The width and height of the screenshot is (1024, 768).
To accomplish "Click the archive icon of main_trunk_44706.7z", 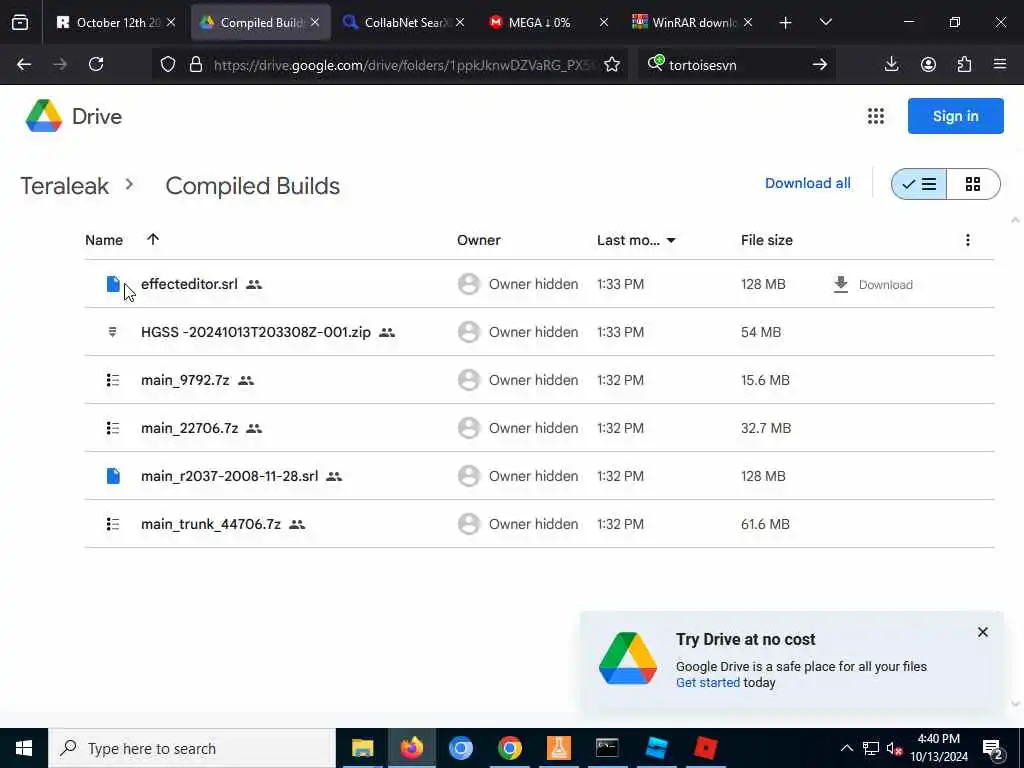I will [x=113, y=524].
